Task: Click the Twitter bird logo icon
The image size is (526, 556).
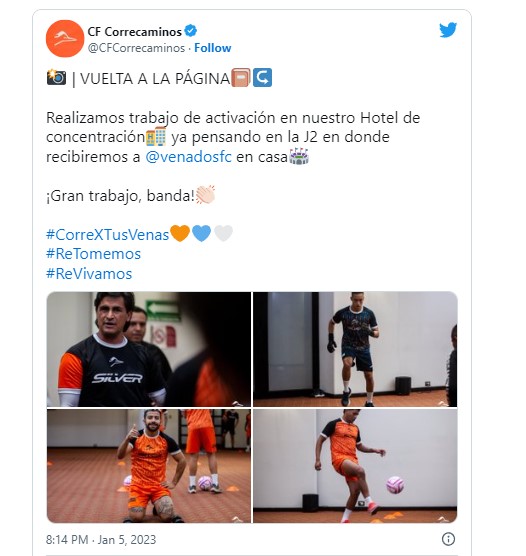Action: [448, 30]
